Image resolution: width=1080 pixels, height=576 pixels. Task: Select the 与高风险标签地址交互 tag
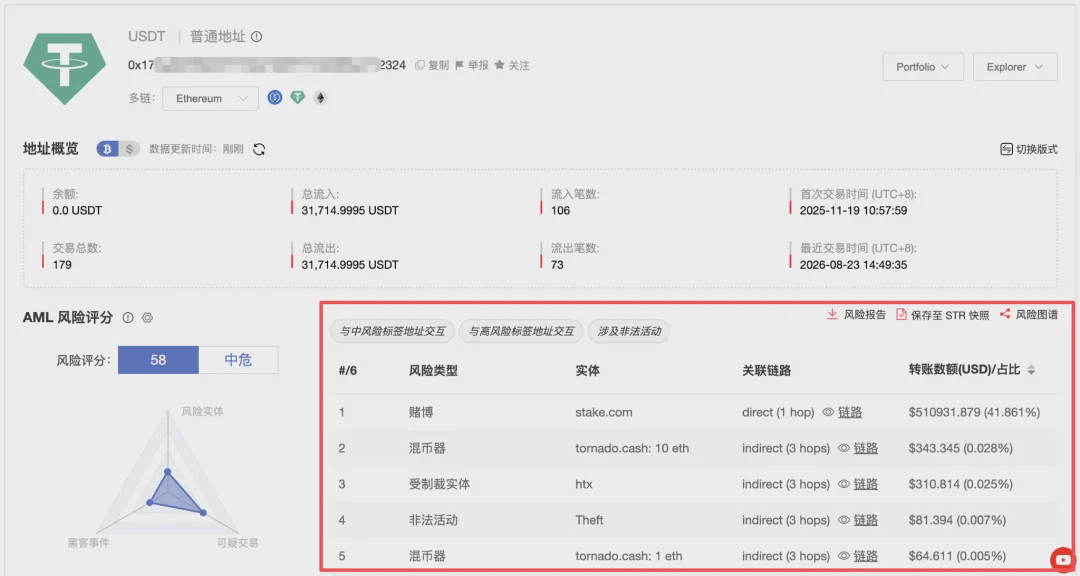[x=521, y=331]
